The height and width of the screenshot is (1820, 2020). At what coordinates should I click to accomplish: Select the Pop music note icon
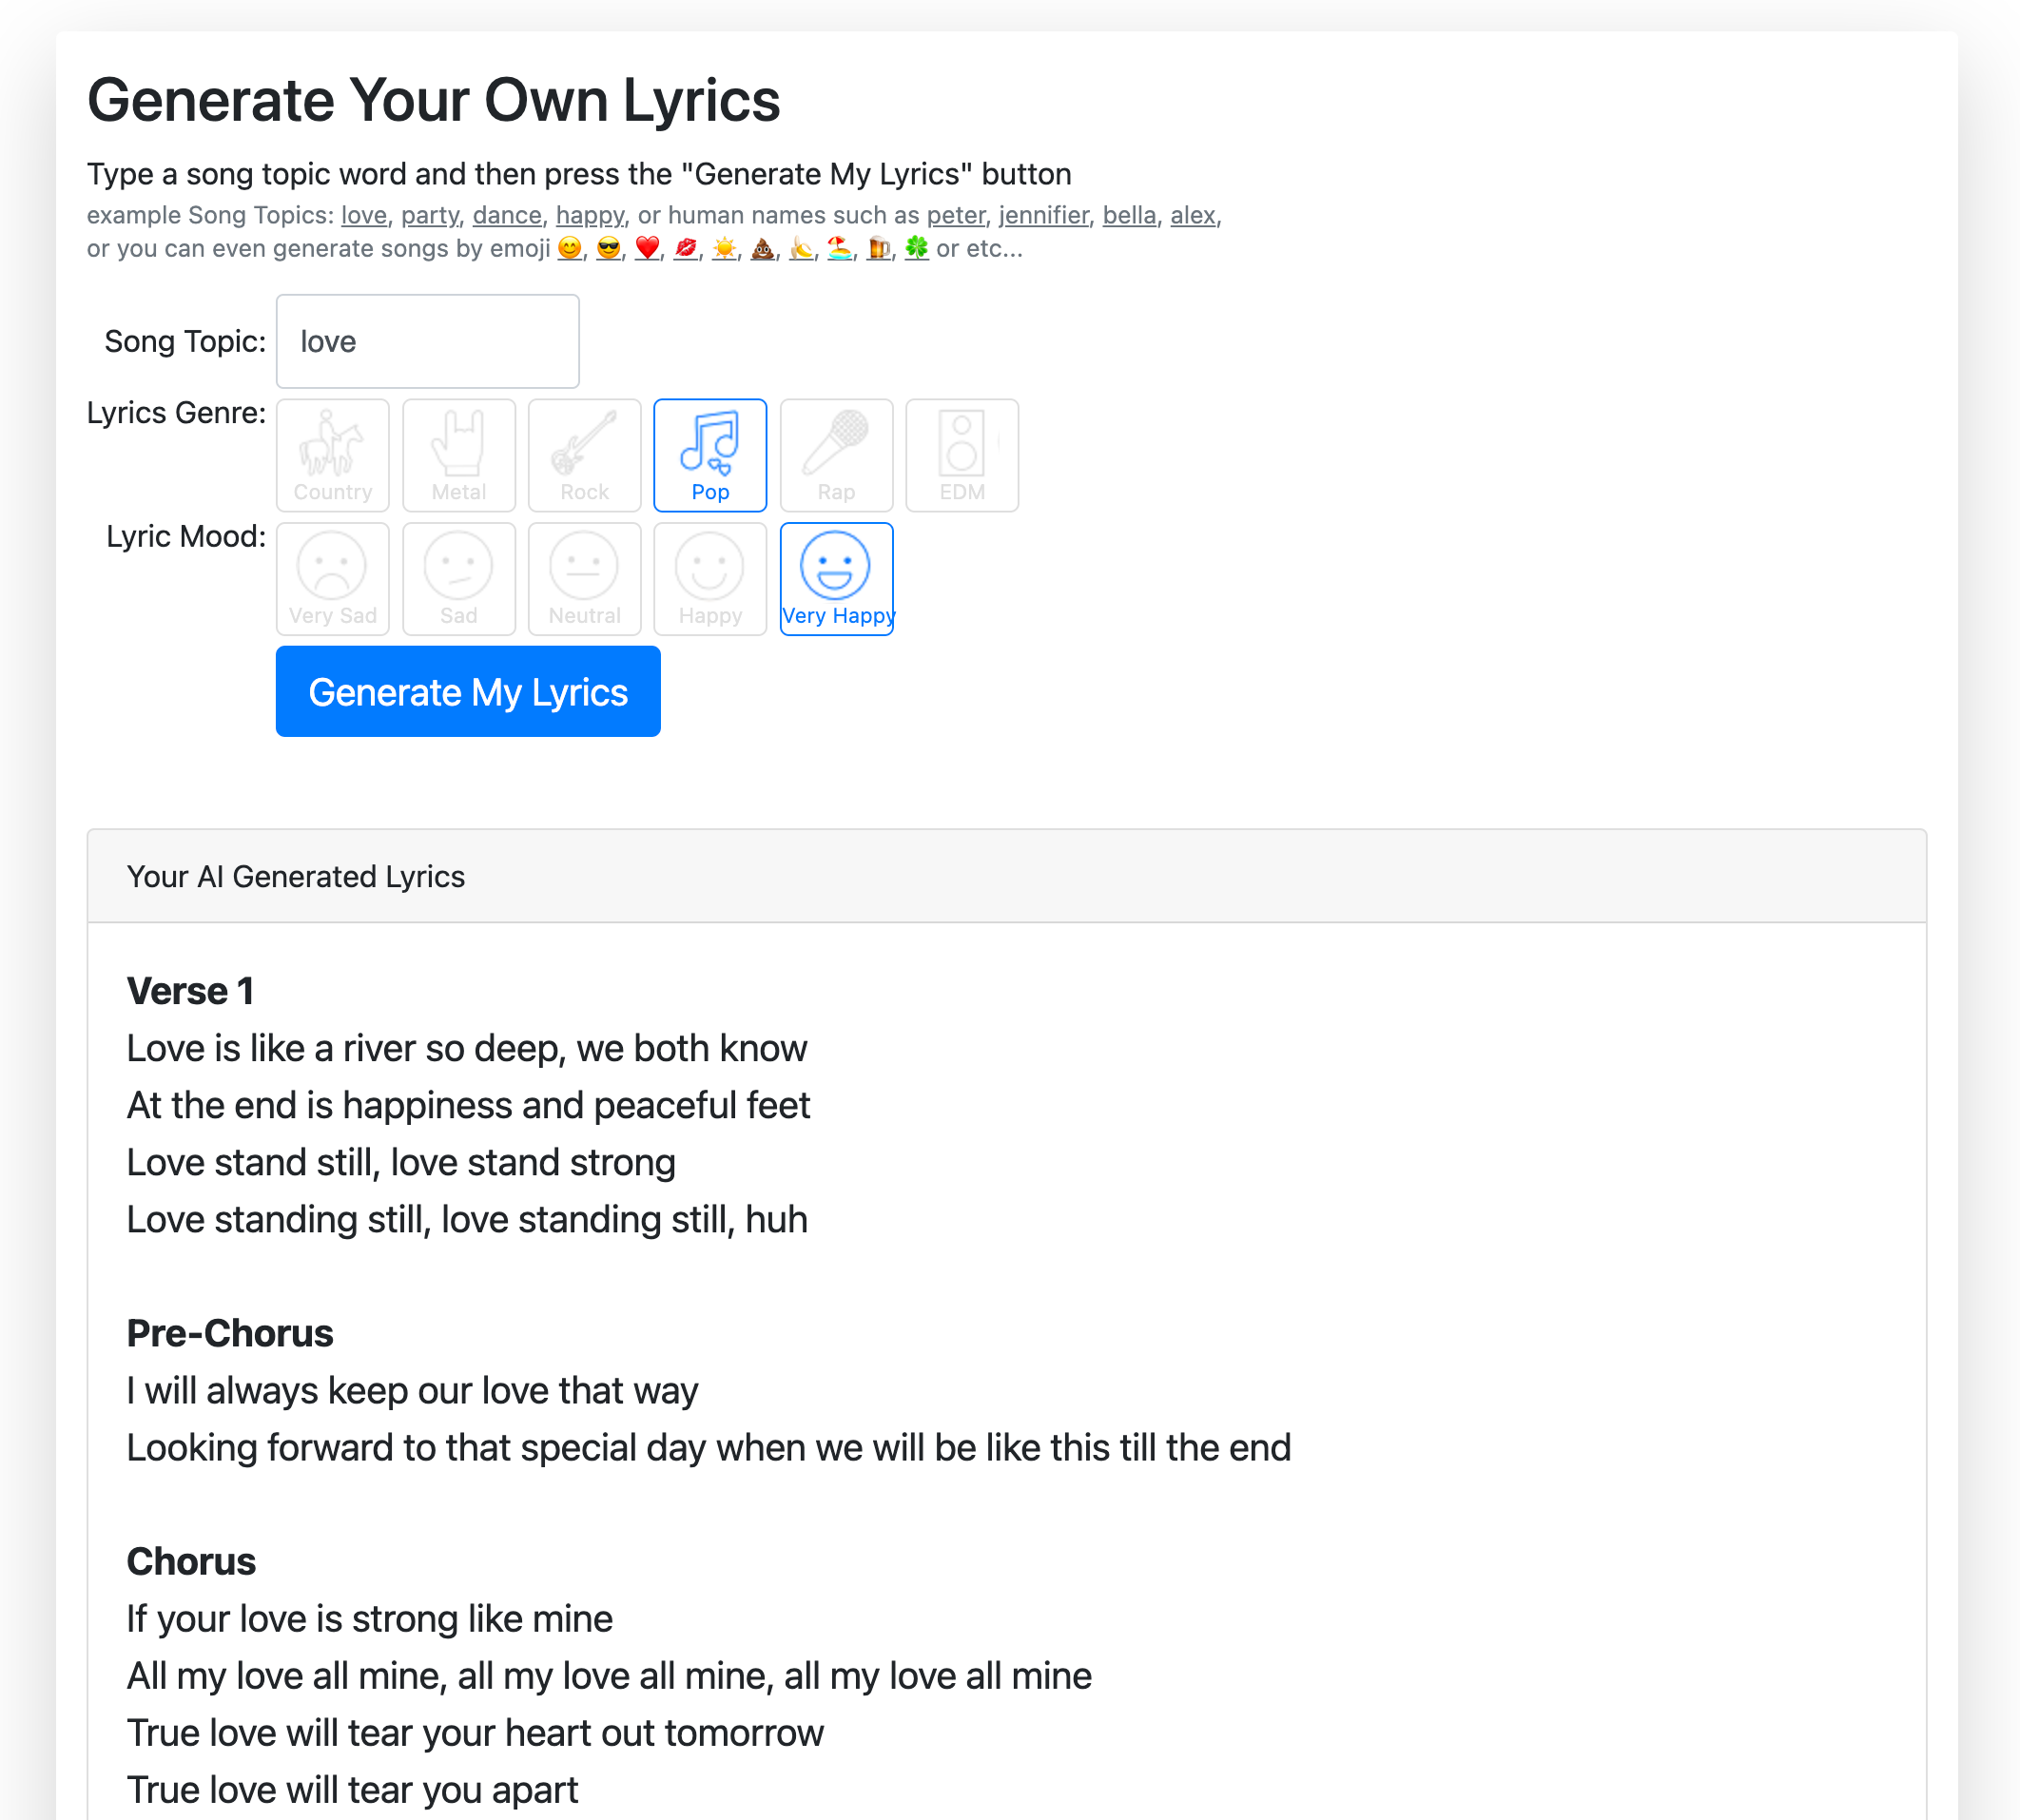pyautogui.click(x=710, y=455)
